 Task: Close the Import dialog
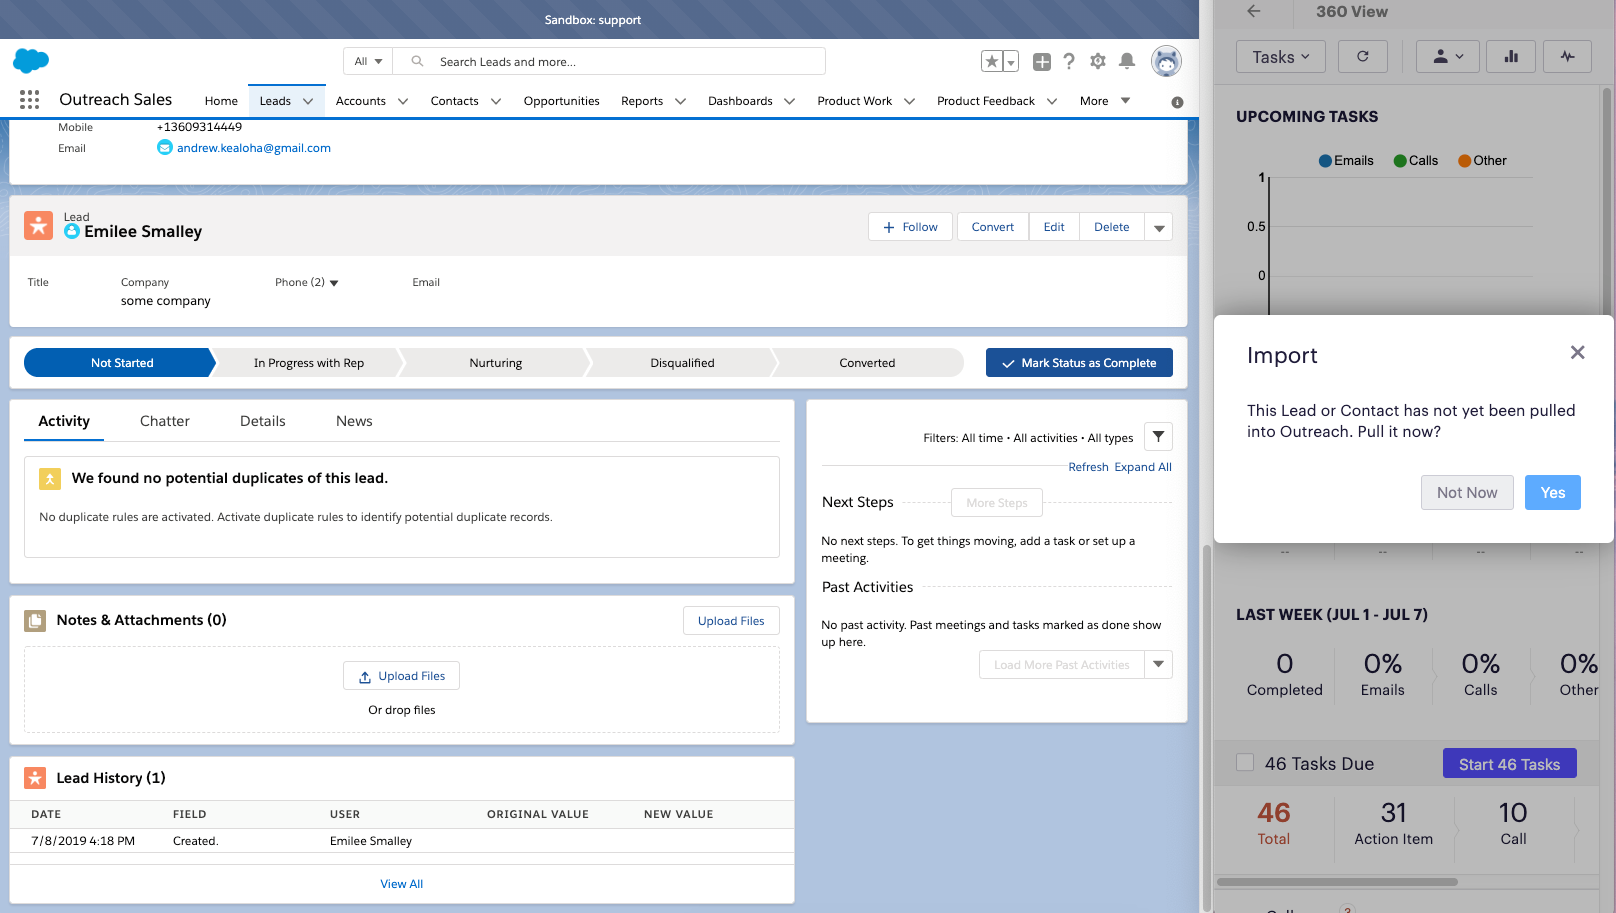[1577, 353]
